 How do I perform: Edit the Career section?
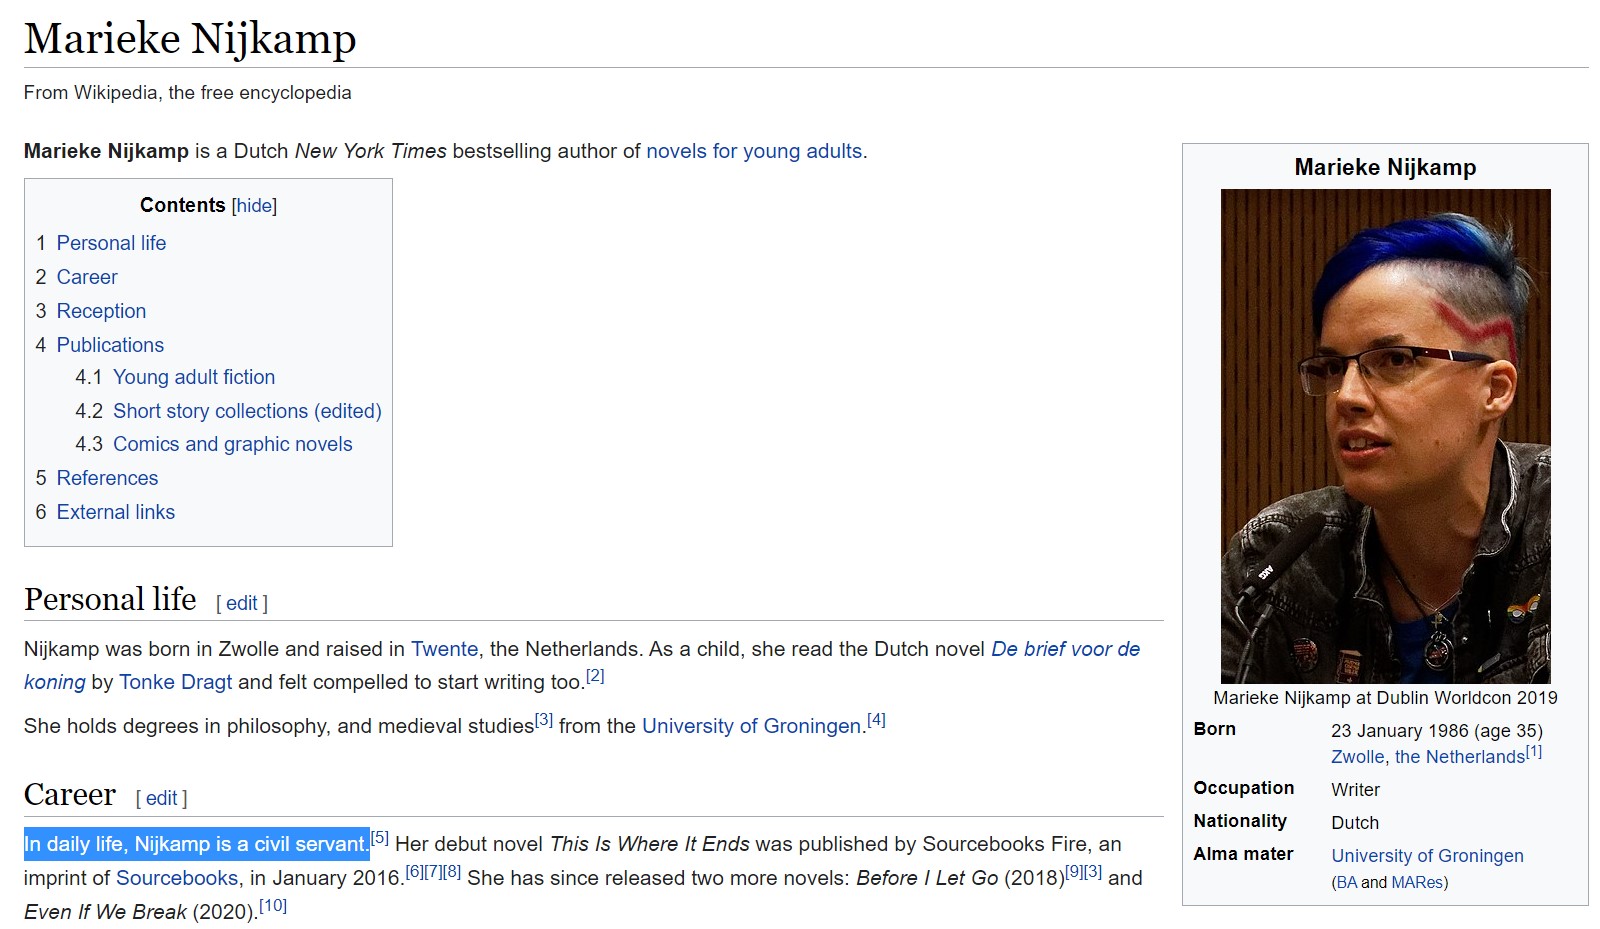(x=161, y=798)
